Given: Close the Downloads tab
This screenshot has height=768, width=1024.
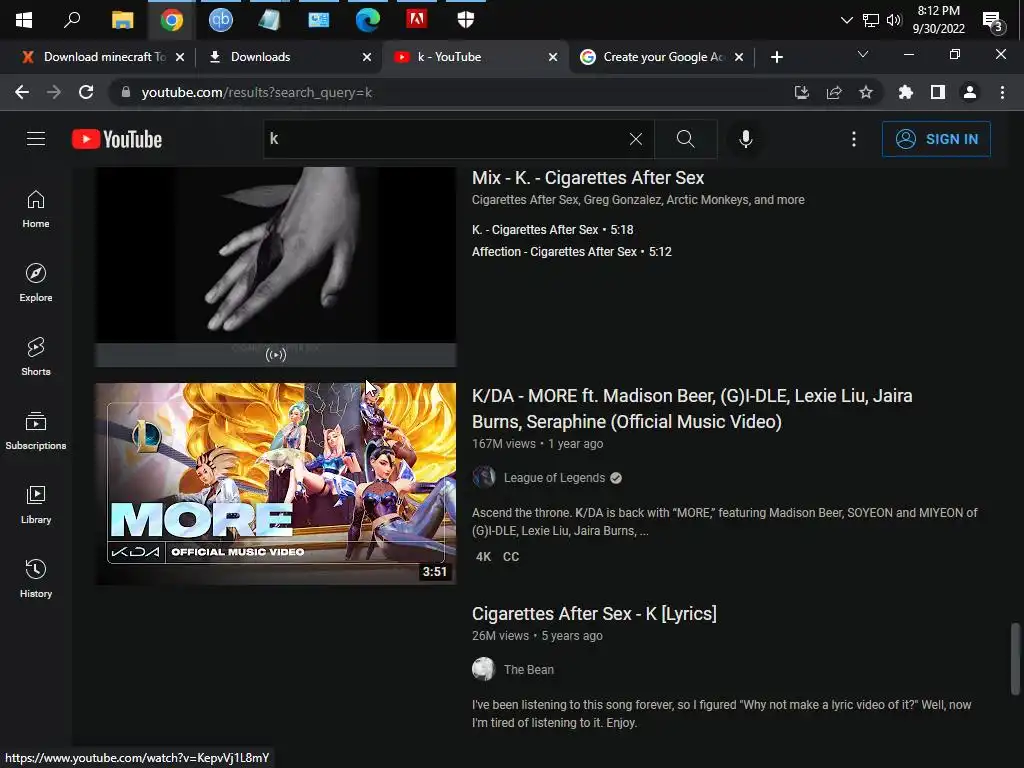Looking at the screenshot, I should point(367,57).
